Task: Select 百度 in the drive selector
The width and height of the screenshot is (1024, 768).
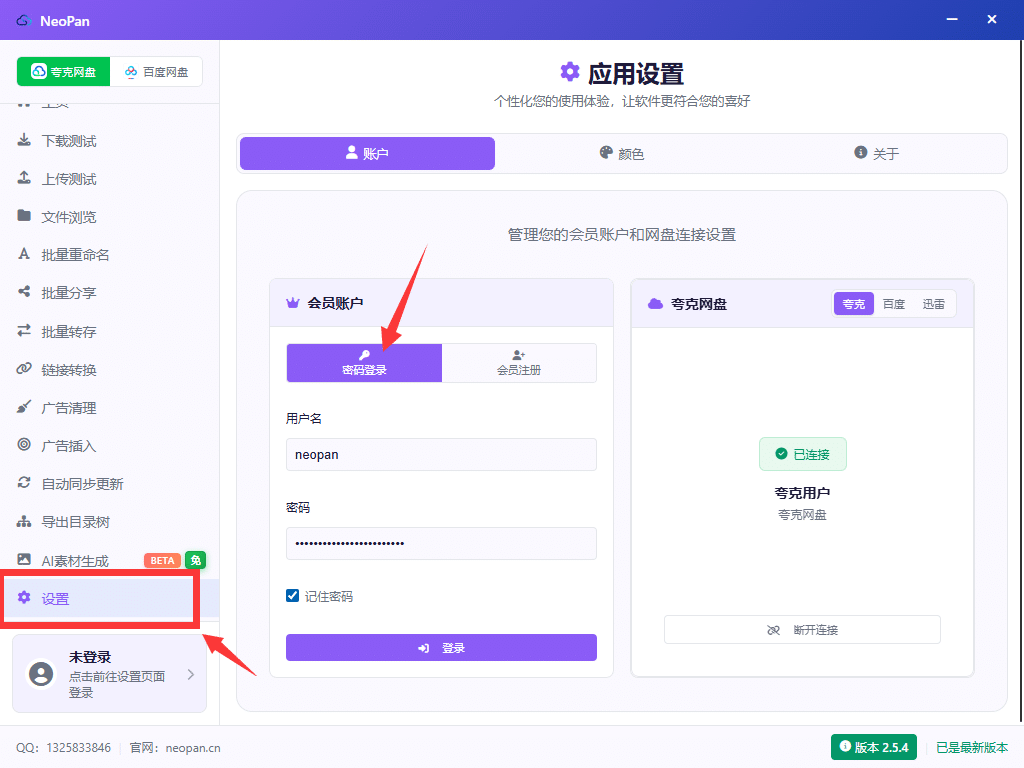Action: [x=893, y=304]
